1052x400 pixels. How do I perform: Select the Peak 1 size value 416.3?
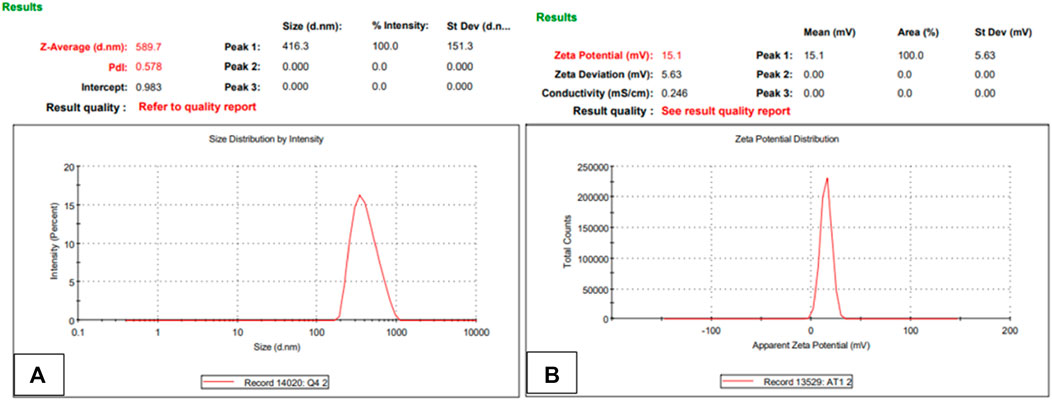coord(296,48)
